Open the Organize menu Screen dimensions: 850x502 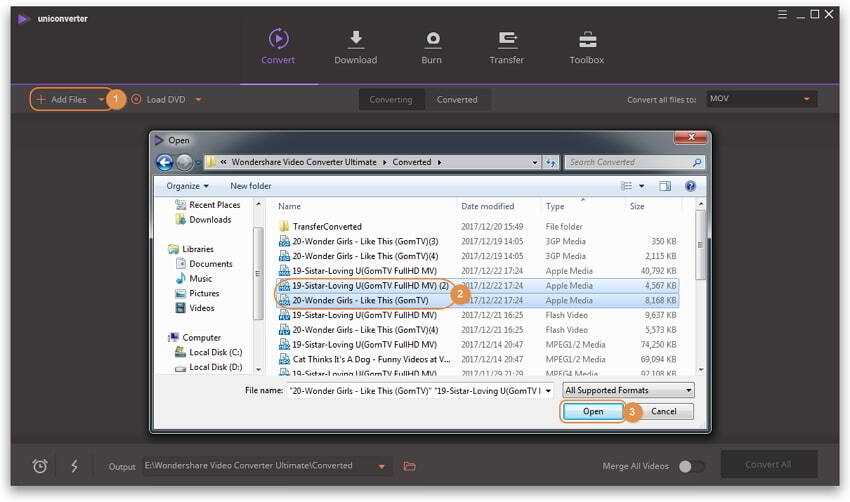coord(188,186)
